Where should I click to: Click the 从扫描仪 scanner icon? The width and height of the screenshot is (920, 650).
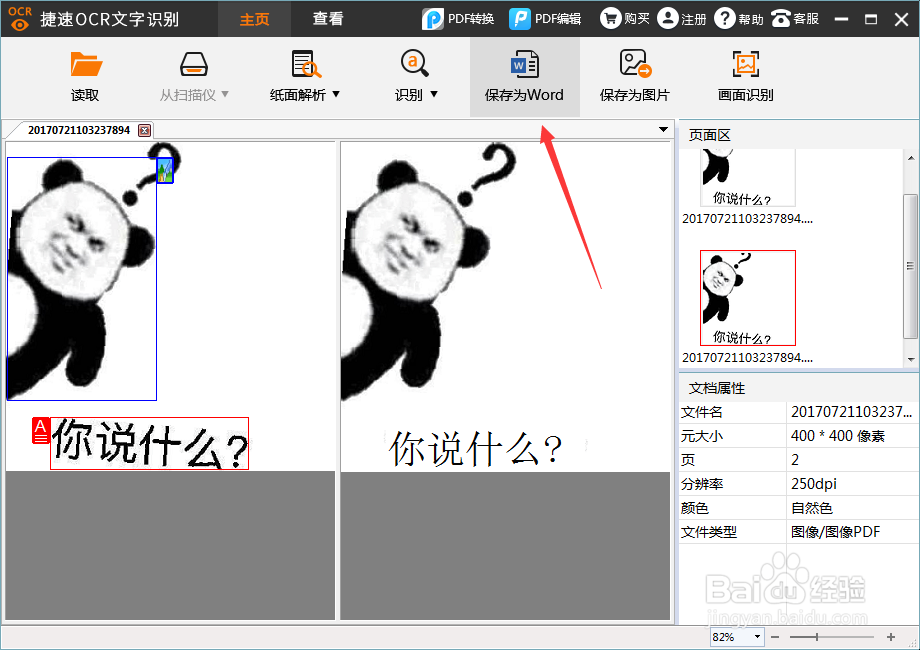pyautogui.click(x=194, y=64)
